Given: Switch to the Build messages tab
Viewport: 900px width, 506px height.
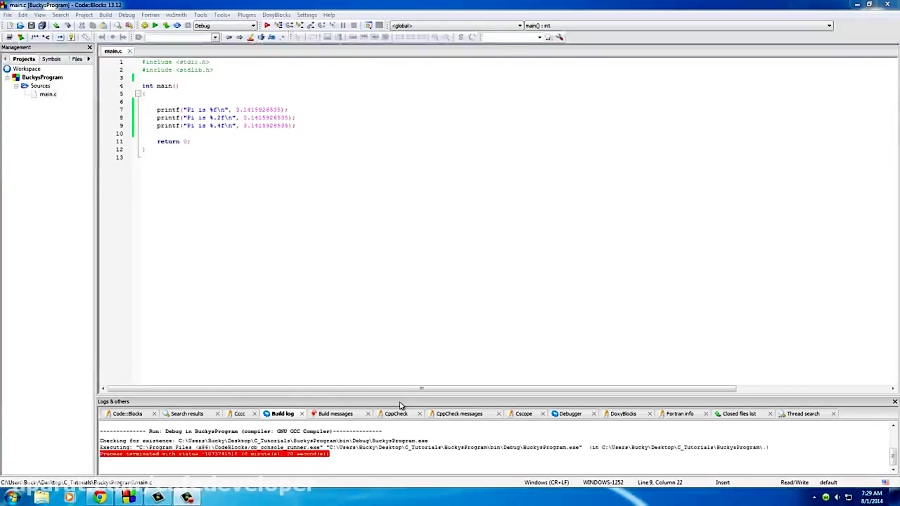Looking at the screenshot, I should [335, 413].
